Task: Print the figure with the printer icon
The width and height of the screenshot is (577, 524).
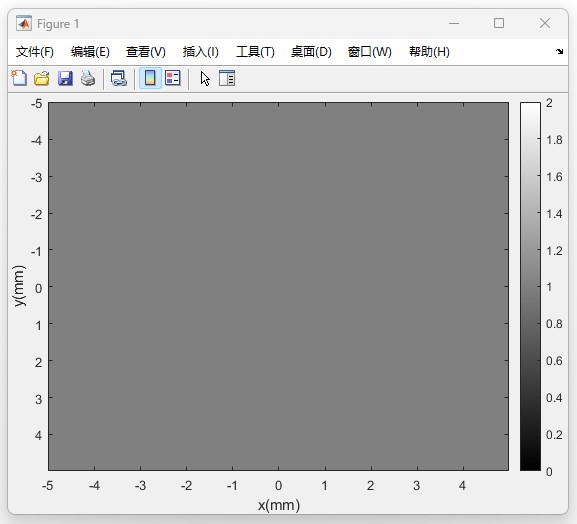Action: click(x=88, y=78)
